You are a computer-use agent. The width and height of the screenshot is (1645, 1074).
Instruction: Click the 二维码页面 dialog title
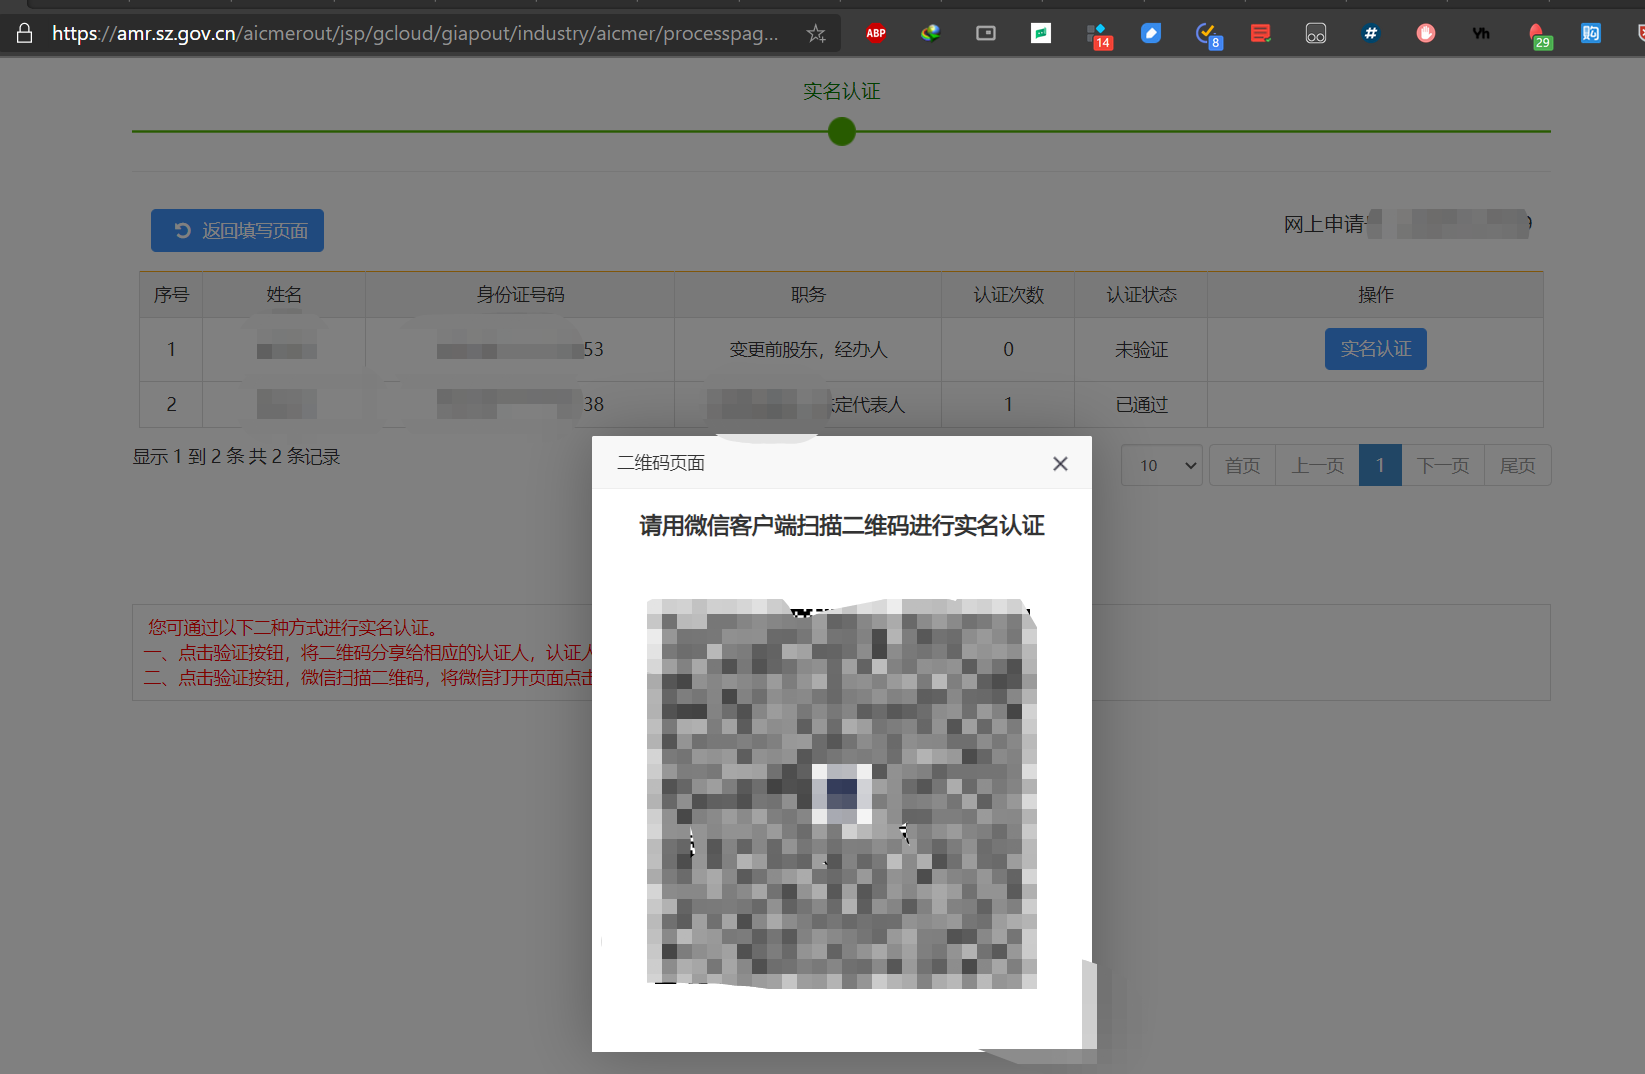661,463
